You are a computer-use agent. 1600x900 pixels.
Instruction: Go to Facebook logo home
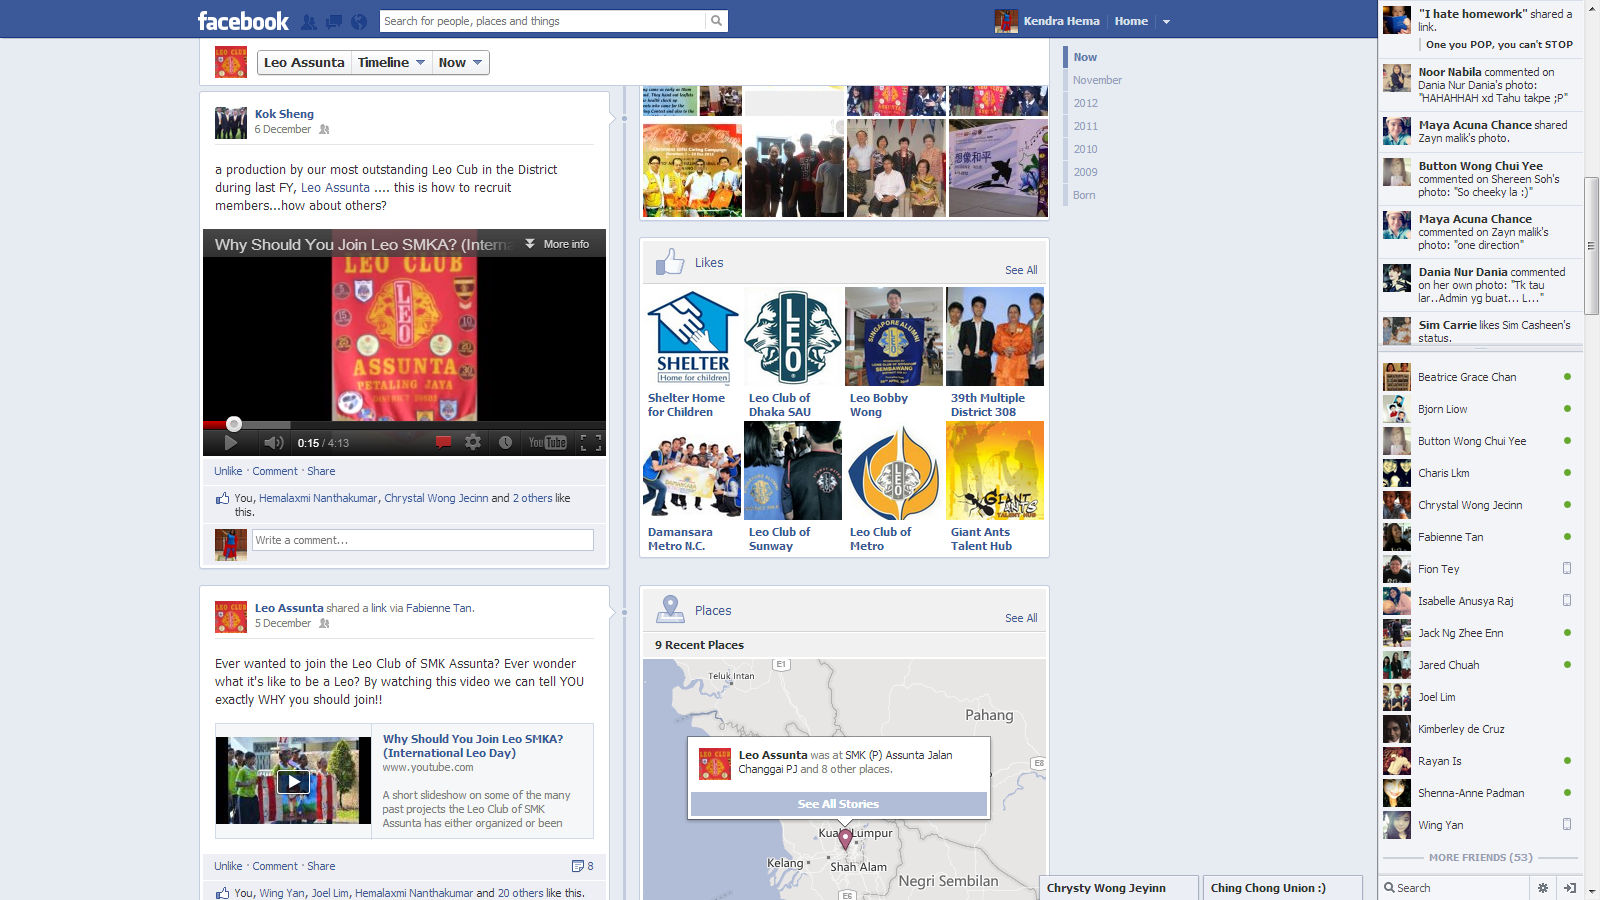point(243,21)
